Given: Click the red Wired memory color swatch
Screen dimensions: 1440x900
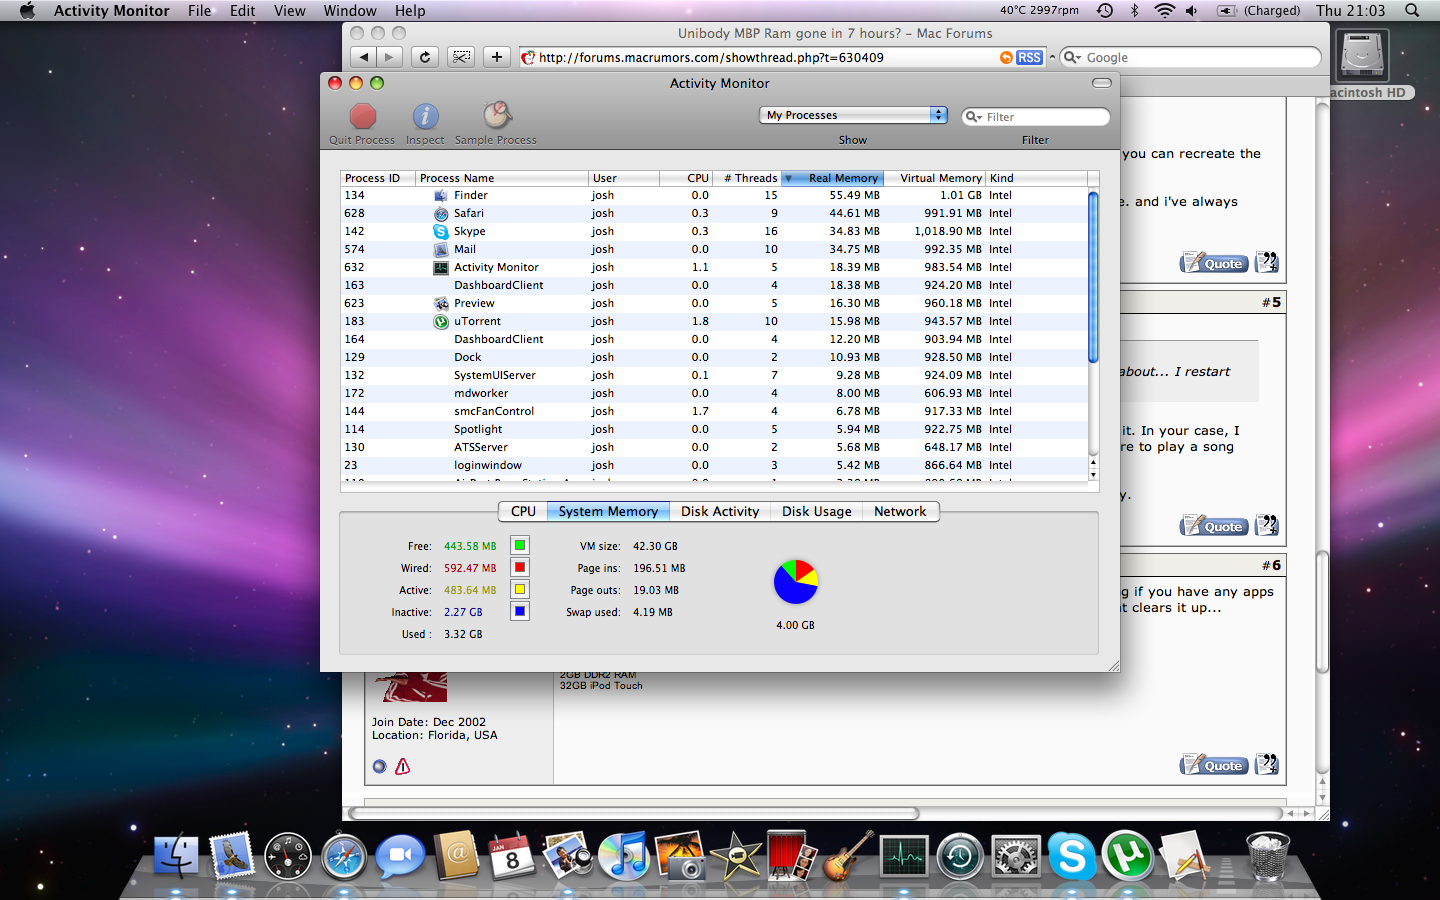Looking at the screenshot, I should (520, 567).
